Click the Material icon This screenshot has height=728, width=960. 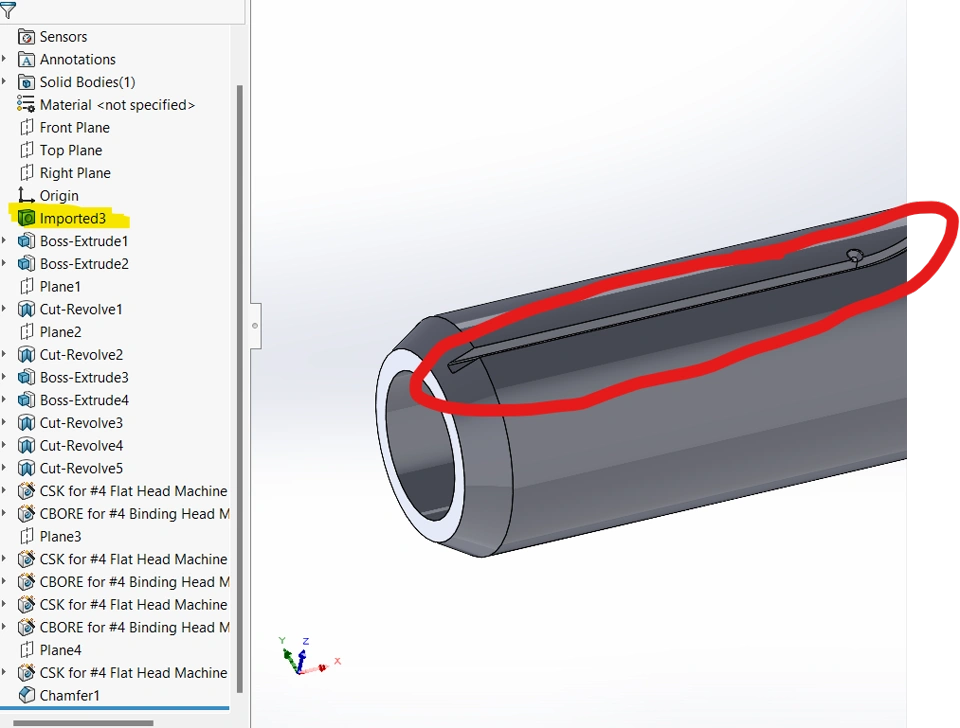coord(26,105)
